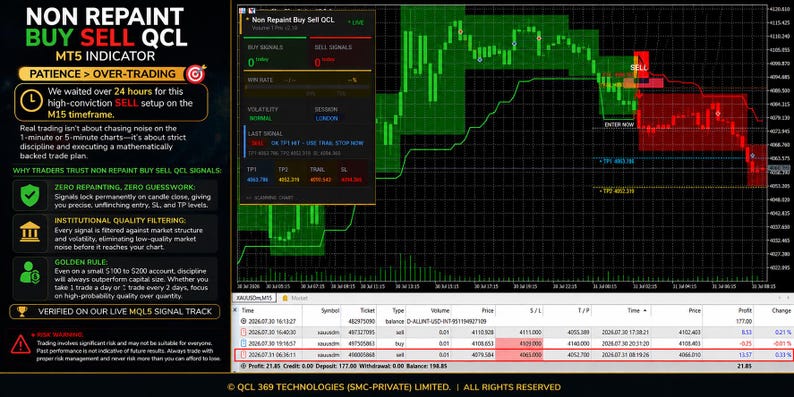Click the Type column header
The width and height of the screenshot is (794, 397).
point(399,310)
